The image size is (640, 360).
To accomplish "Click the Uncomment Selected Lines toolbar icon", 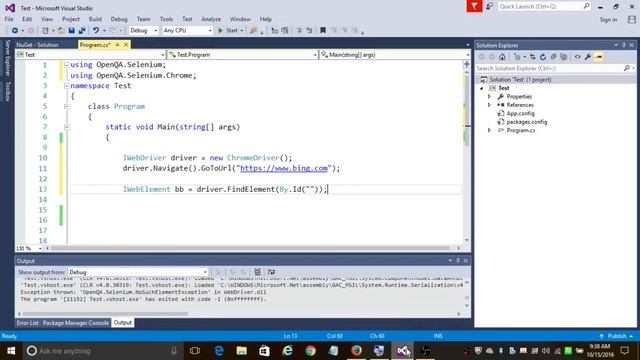I will [x=309, y=31].
